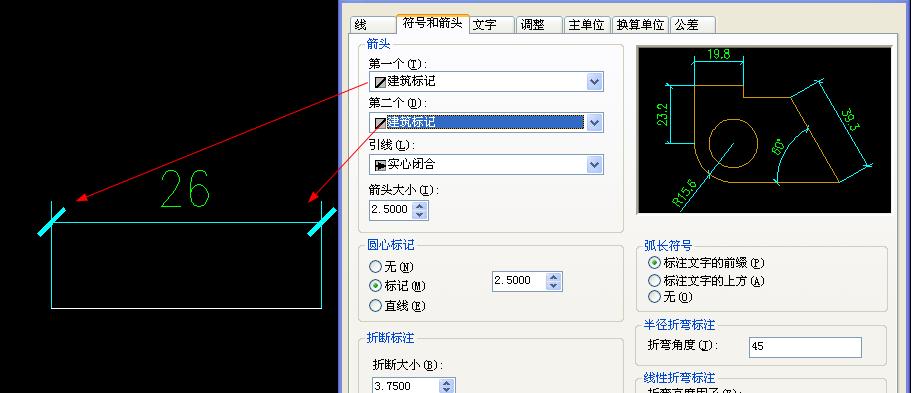Select 标注文字的前缀 radio button

pos(654,263)
